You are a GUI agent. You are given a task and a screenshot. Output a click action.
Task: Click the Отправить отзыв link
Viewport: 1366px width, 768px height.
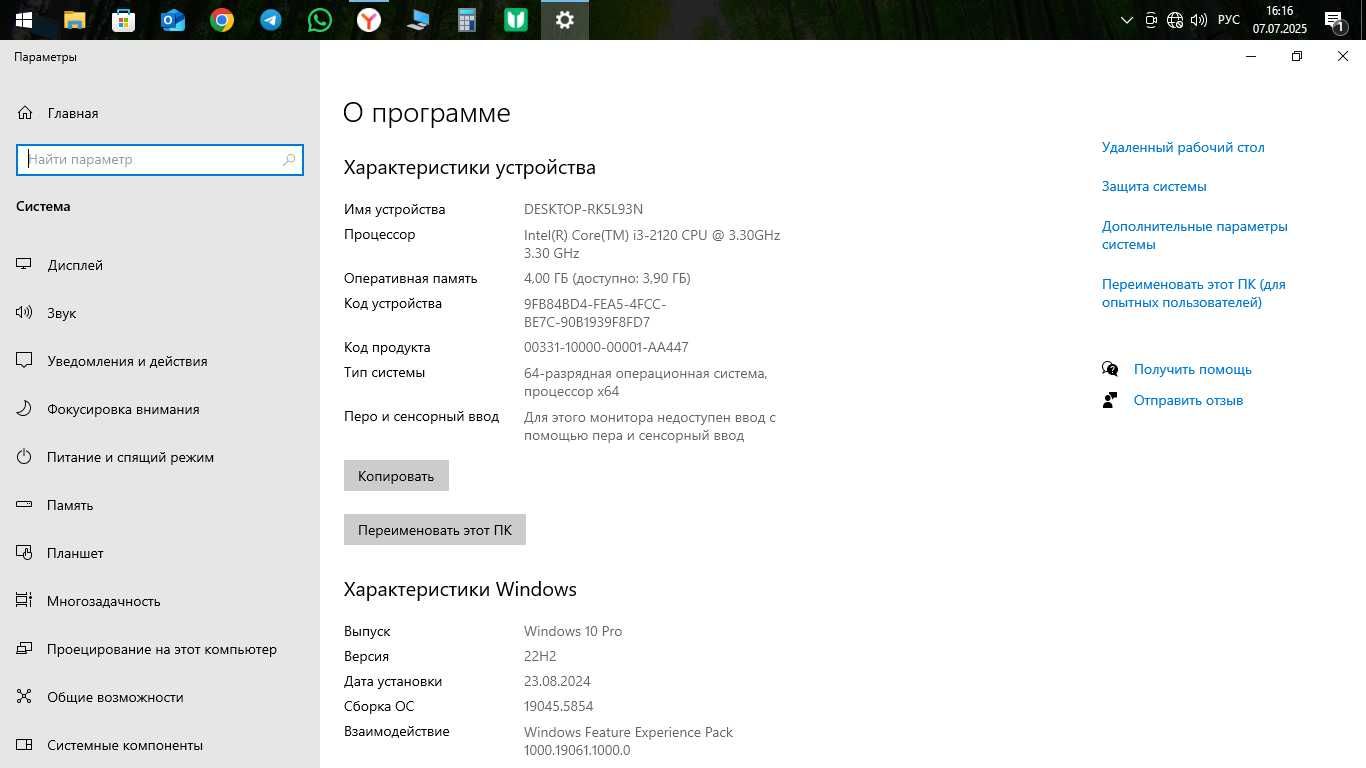pyautogui.click(x=1188, y=400)
